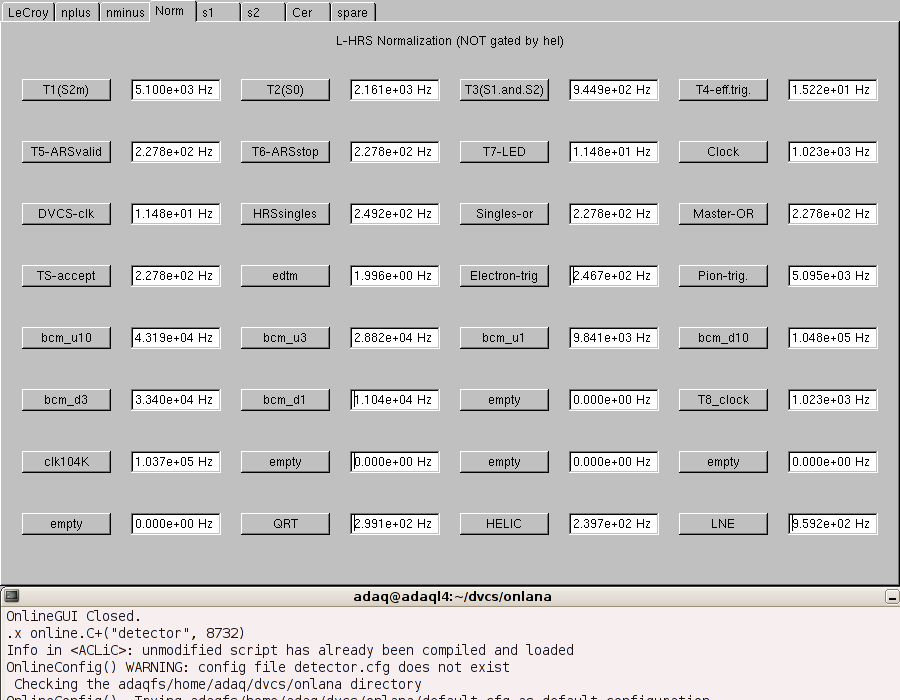The width and height of the screenshot is (900, 700).
Task: Click the T2(S0) rate field 2.161e+03 Hz
Action: [x=395, y=90]
